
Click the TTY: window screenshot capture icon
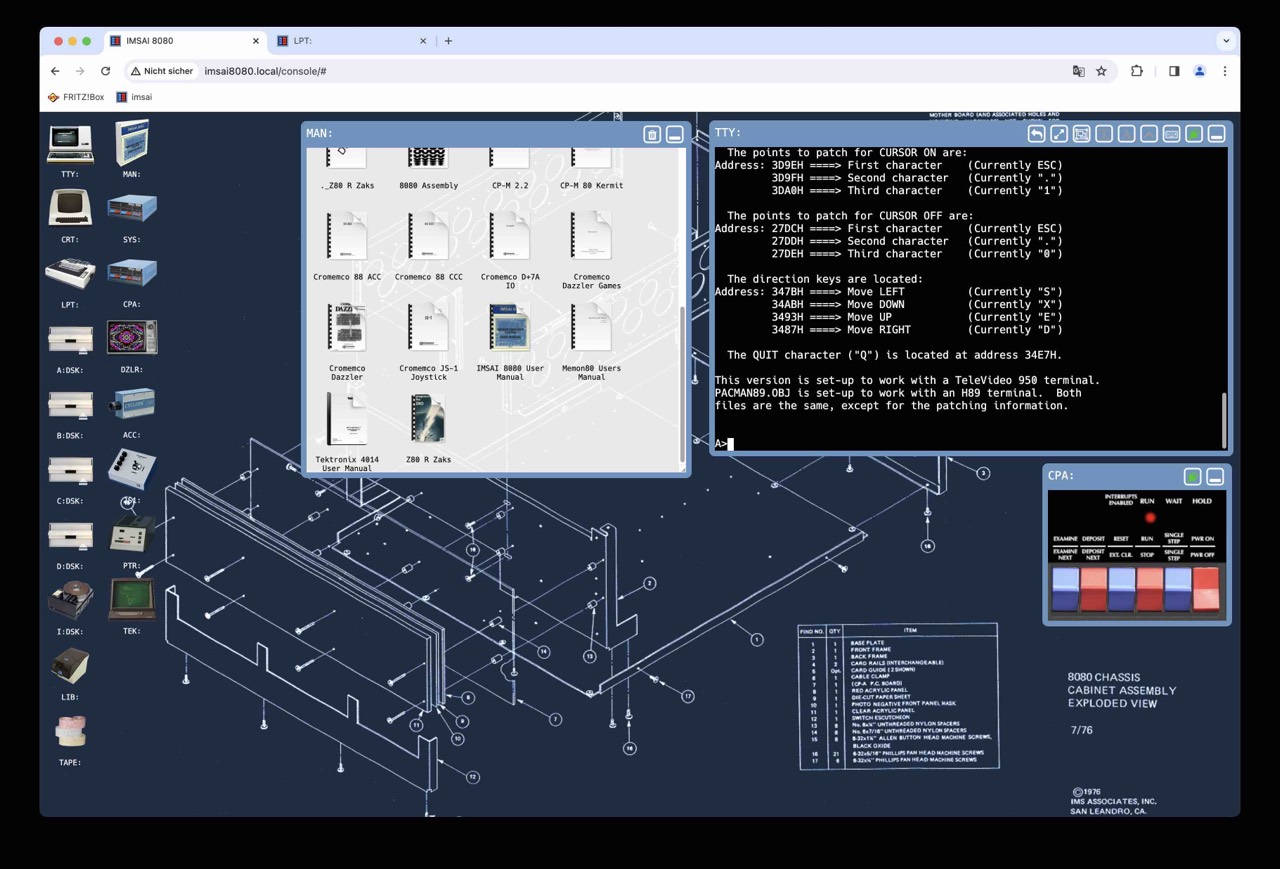coord(1081,134)
